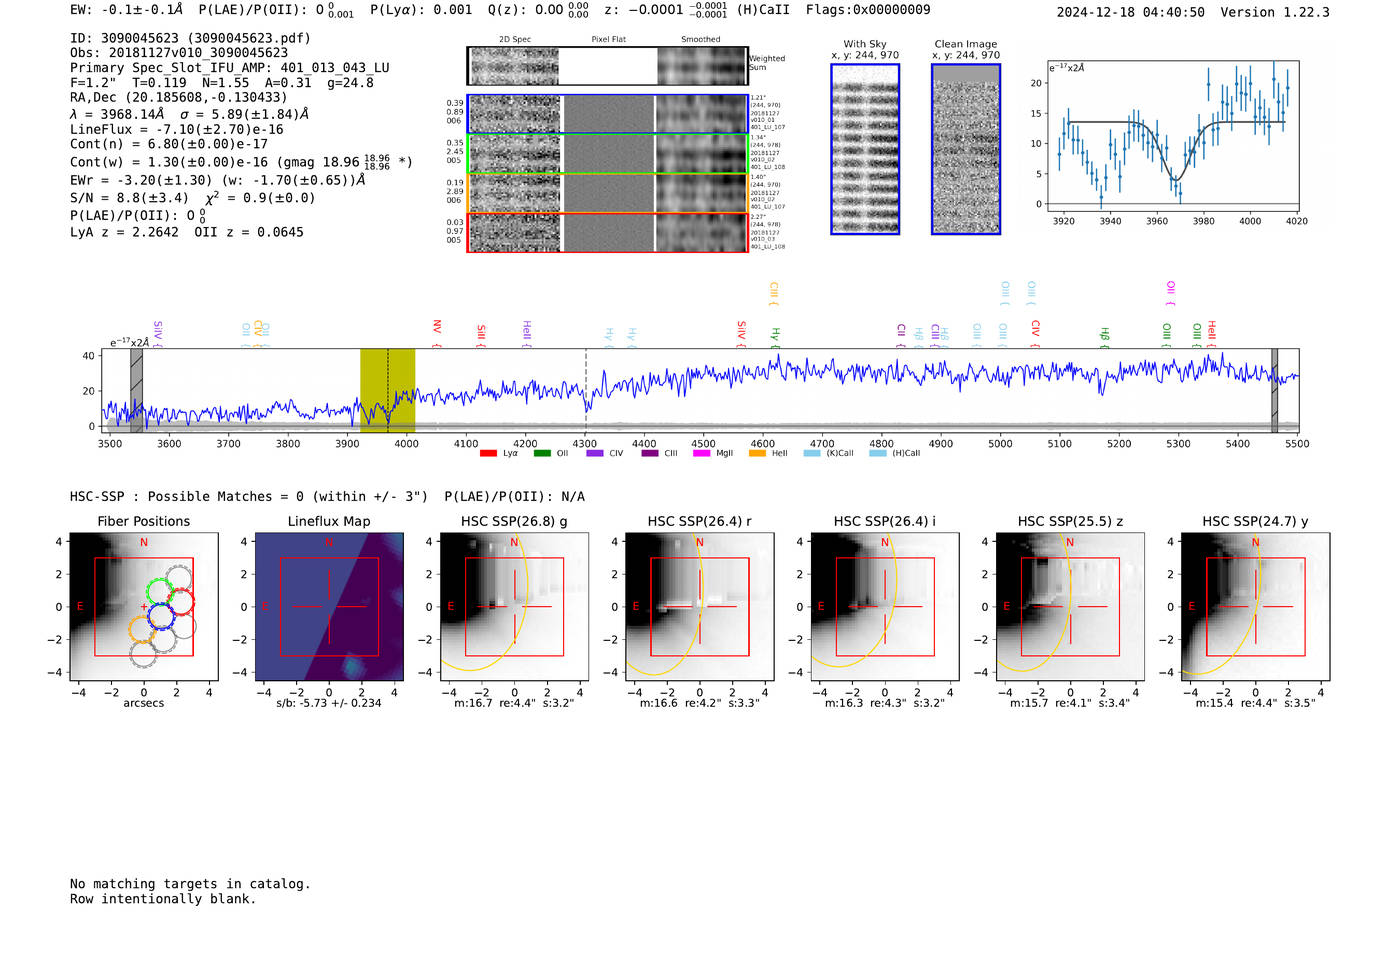Screen dimensions: 1400x953
Task: Click the Primary Spec_Slot_IFU_AMP line
Action: pos(230,68)
